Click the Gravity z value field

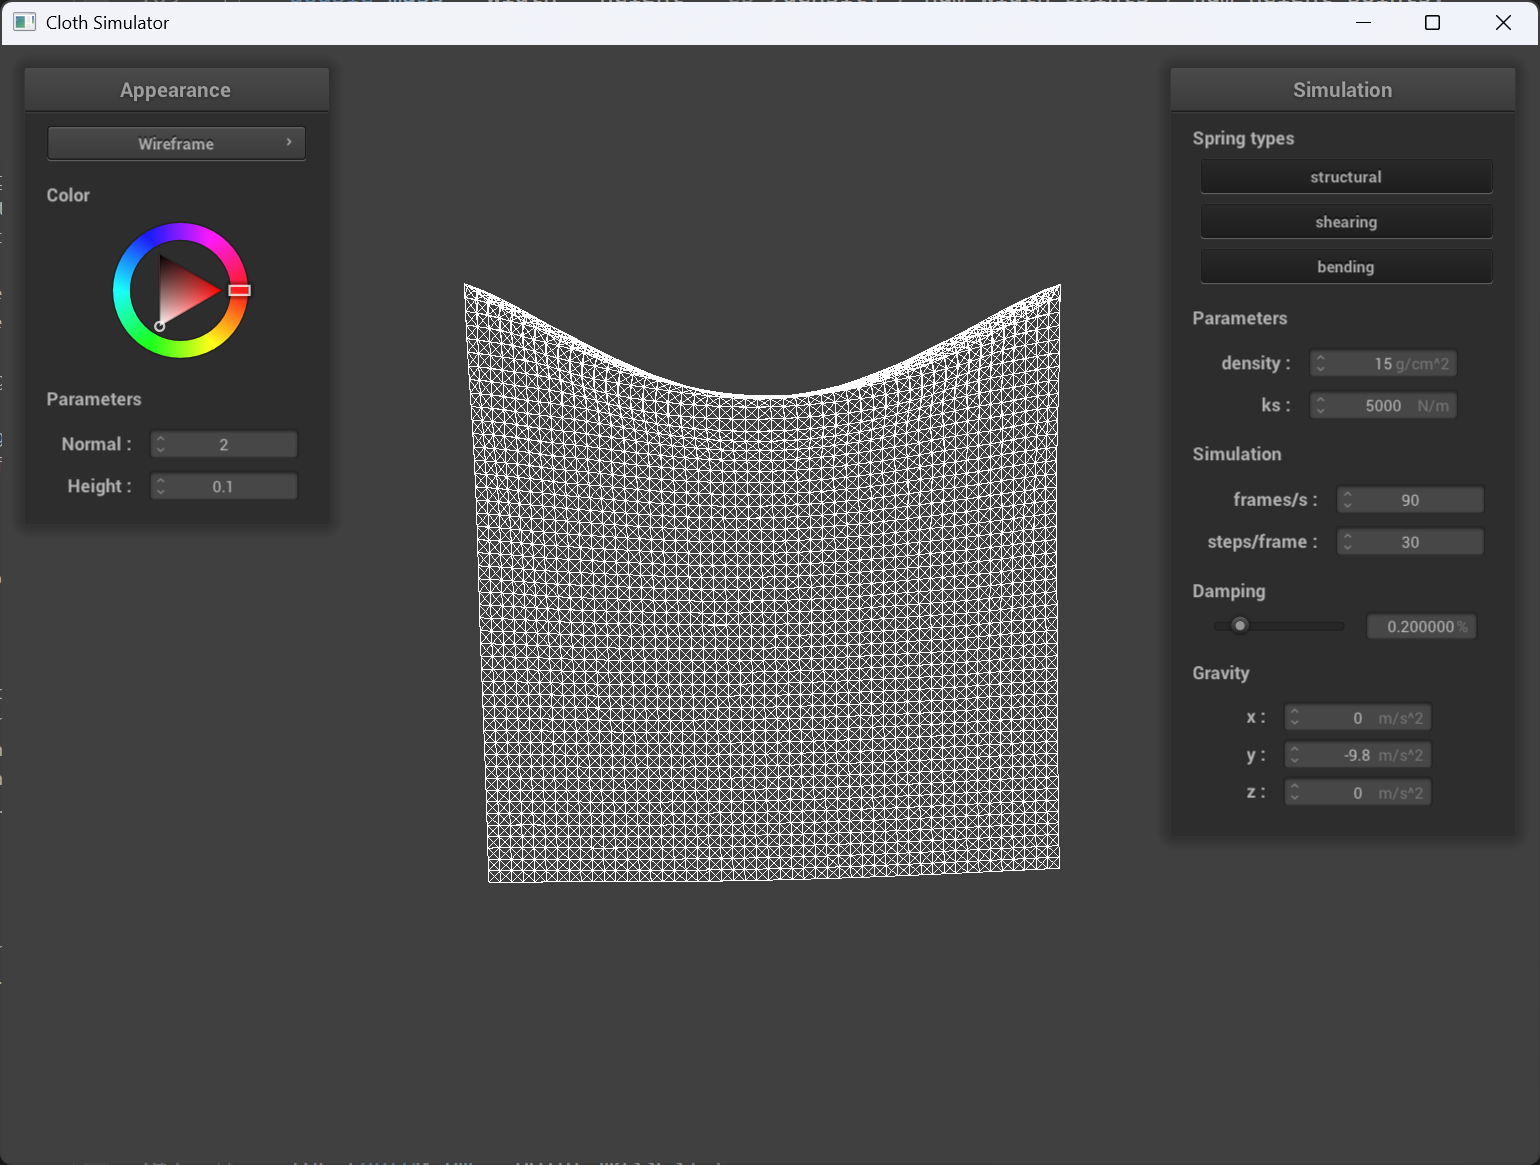click(1358, 793)
